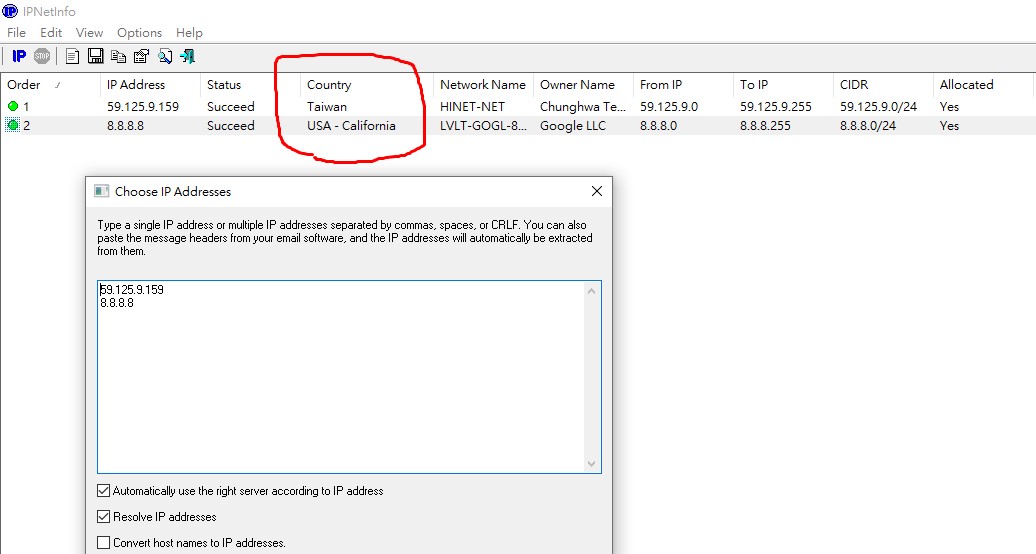Click inside the IP addresses text box
Screen dimensions: 1036x554
tap(340, 380)
